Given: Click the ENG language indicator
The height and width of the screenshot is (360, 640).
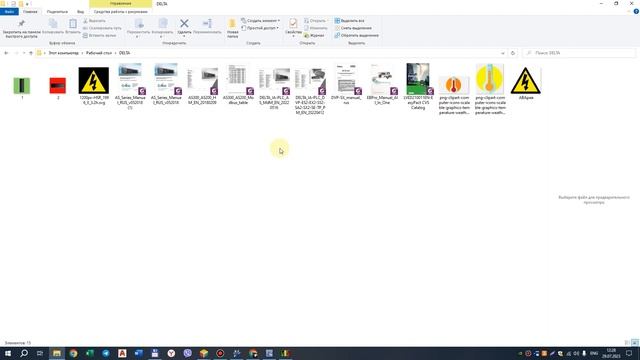Looking at the screenshot, I should pyautogui.click(x=594, y=353).
